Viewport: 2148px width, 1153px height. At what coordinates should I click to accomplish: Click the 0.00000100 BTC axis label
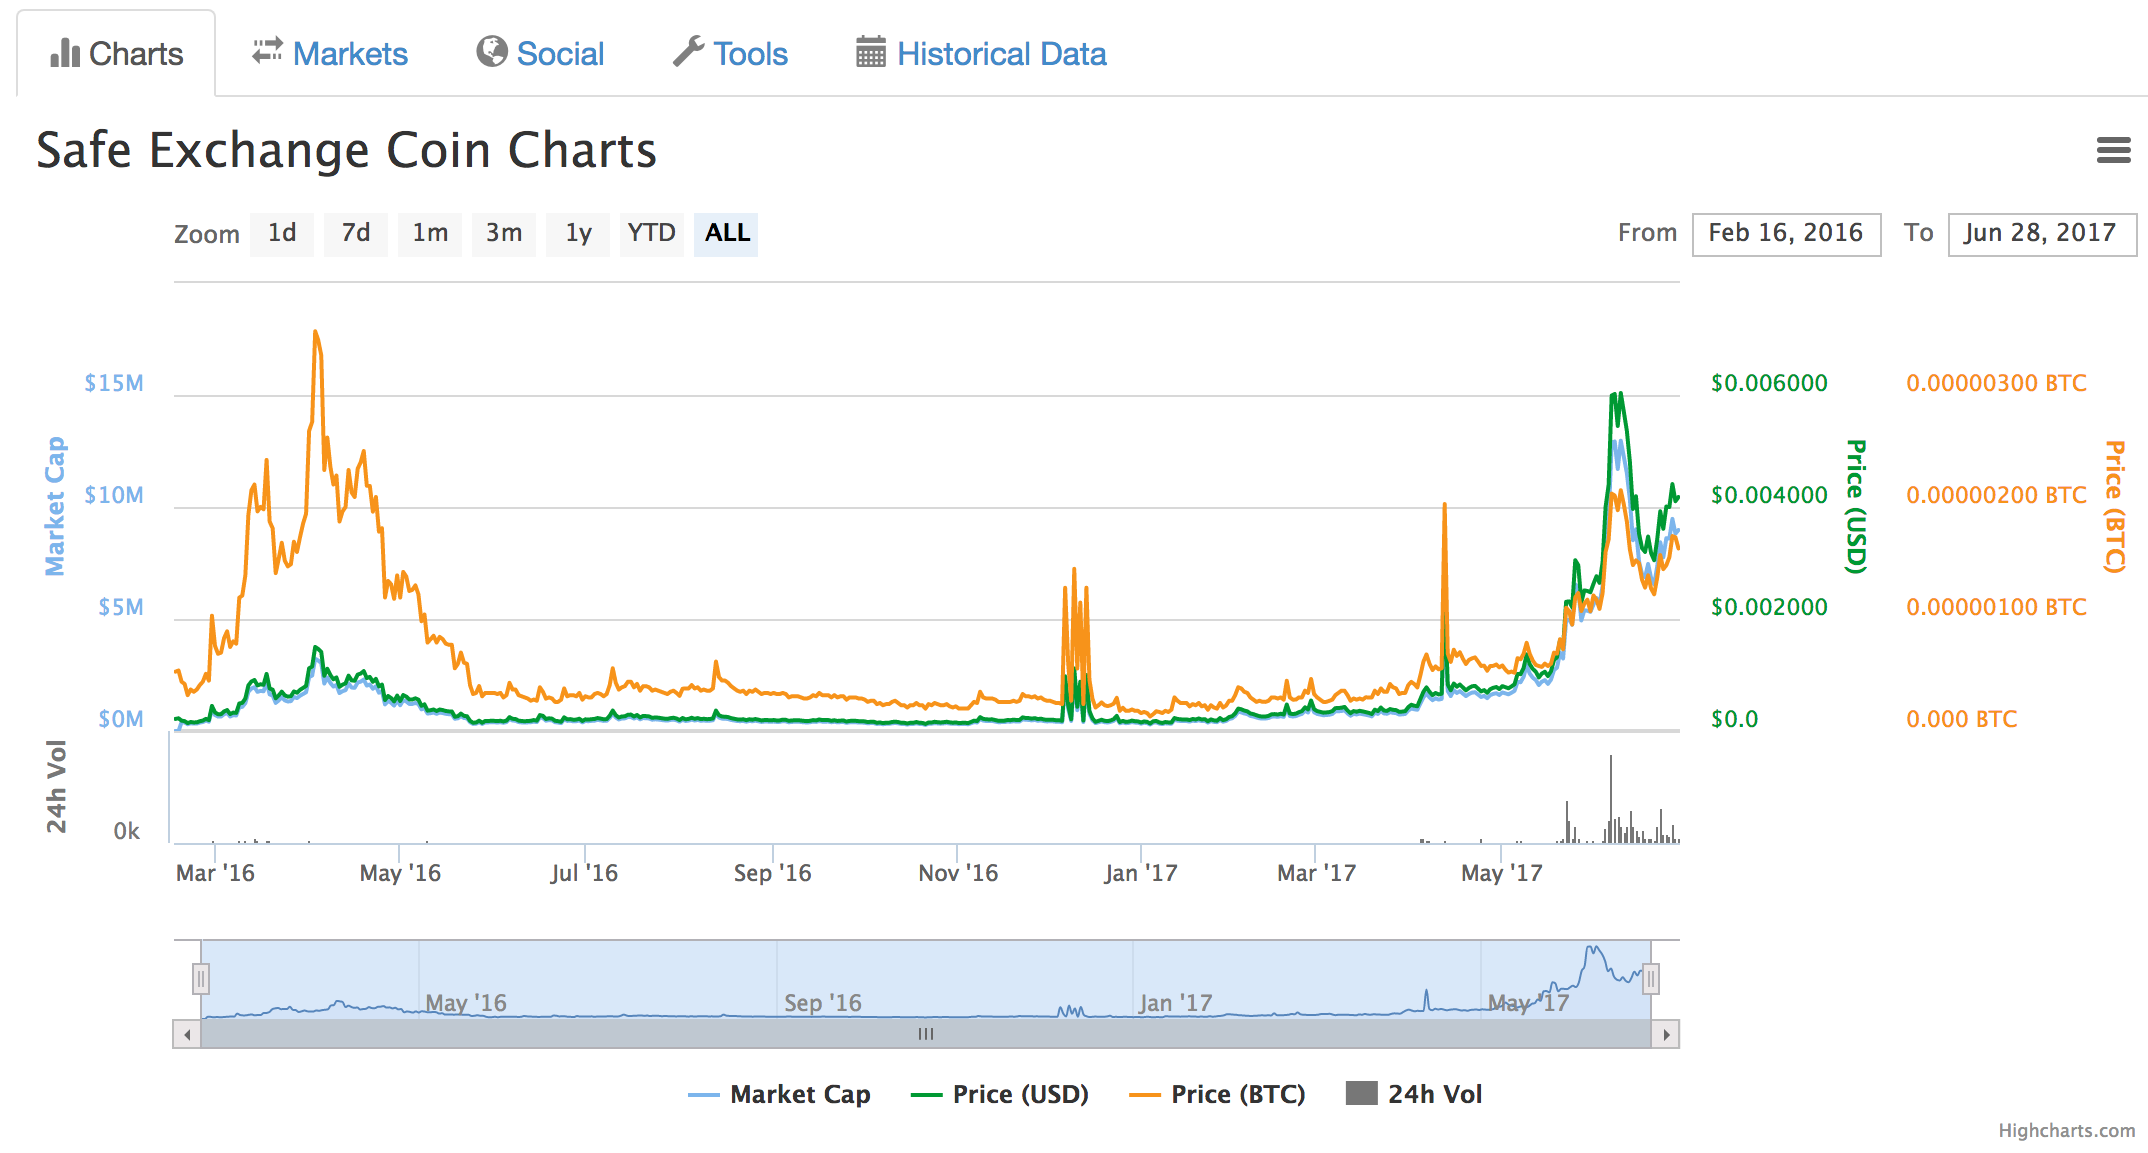point(1996,608)
